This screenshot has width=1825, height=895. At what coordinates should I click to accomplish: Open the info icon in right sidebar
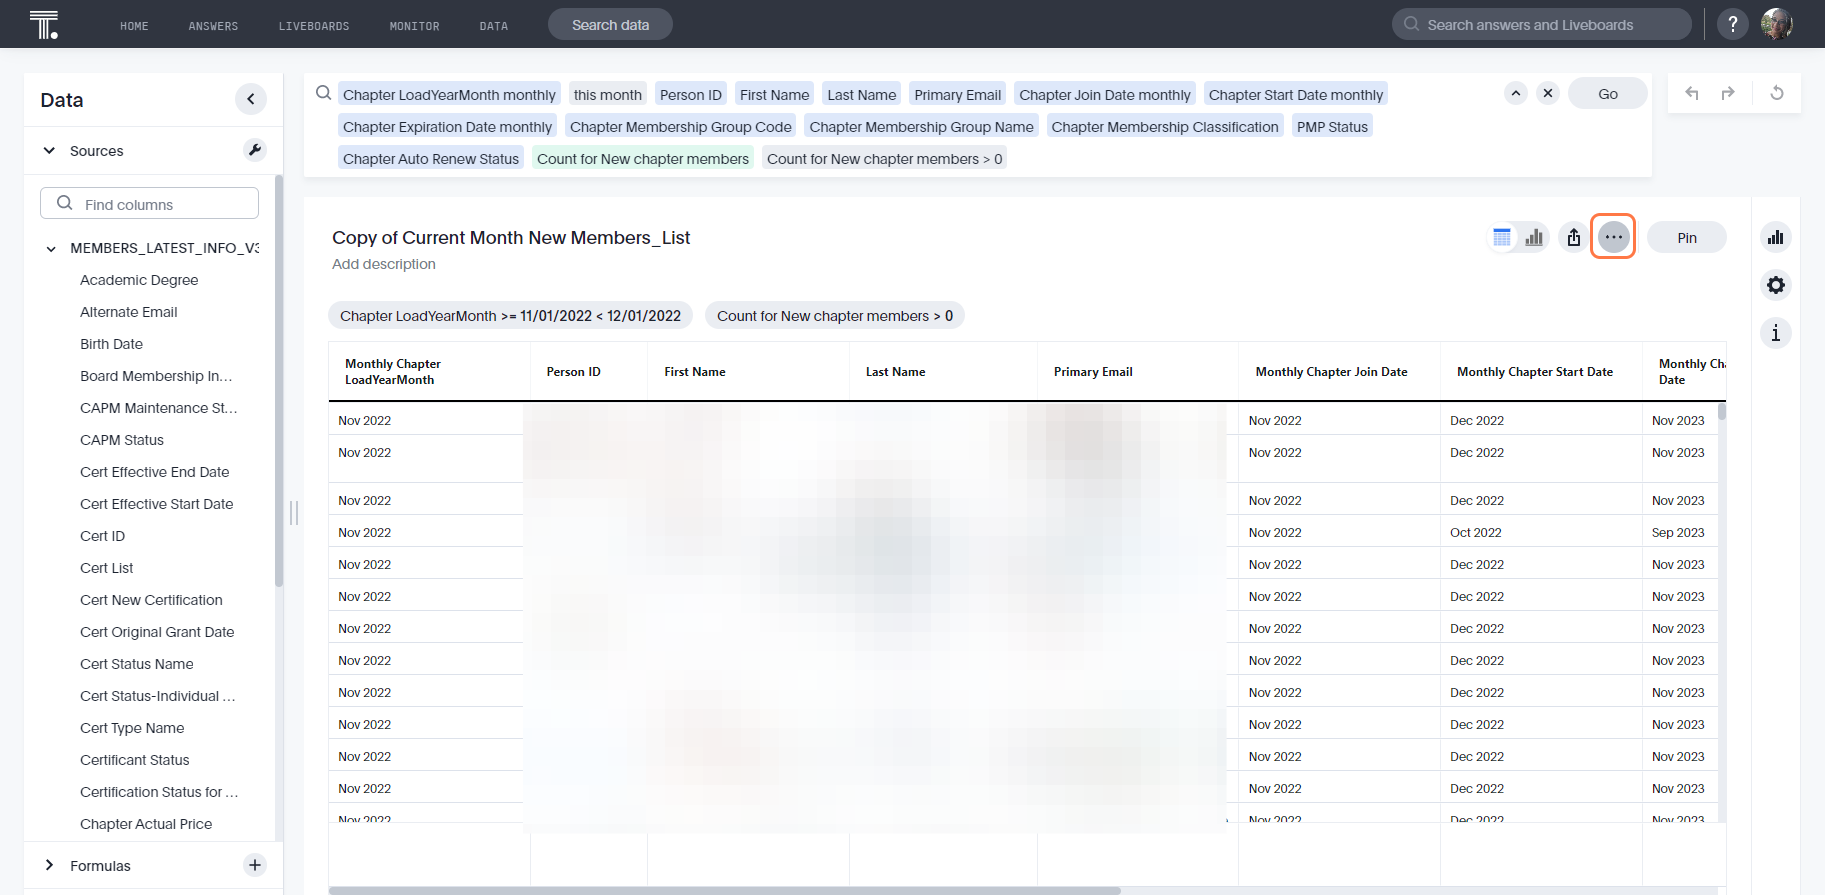point(1776,333)
